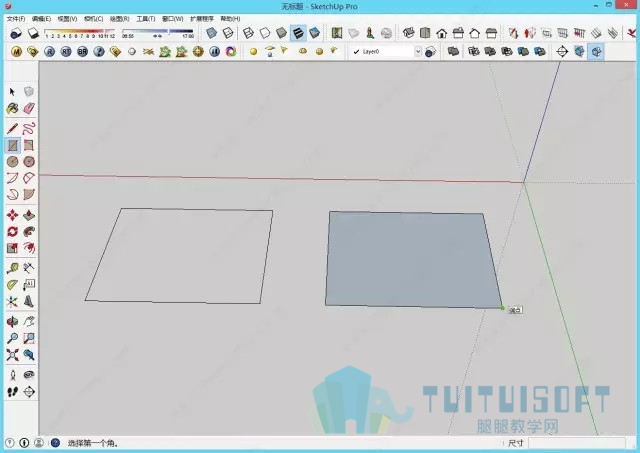Pick the Freehand squiggle tool
The image size is (640, 453).
click(29, 129)
